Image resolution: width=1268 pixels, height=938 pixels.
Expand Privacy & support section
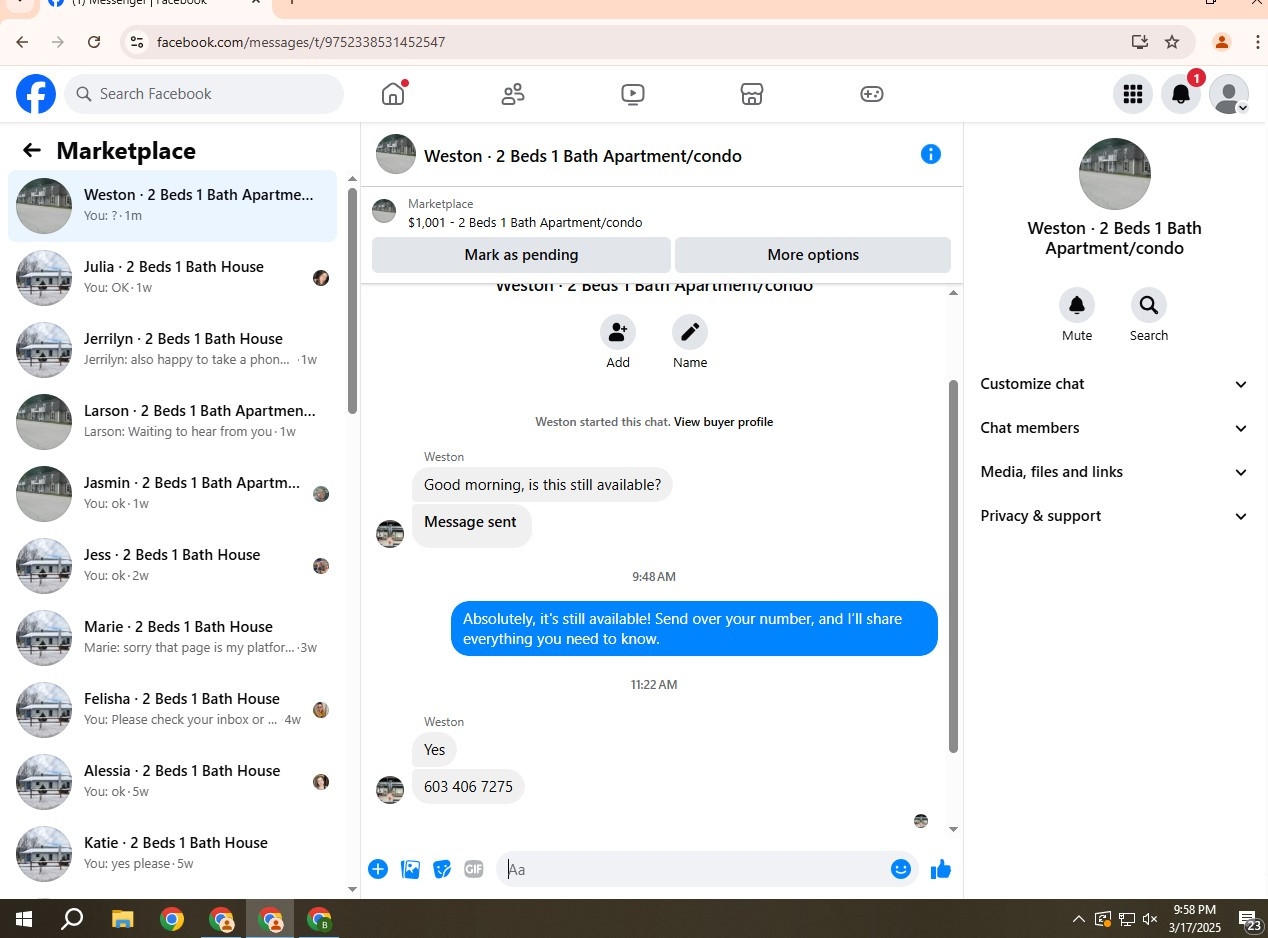[x=1114, y=516]
